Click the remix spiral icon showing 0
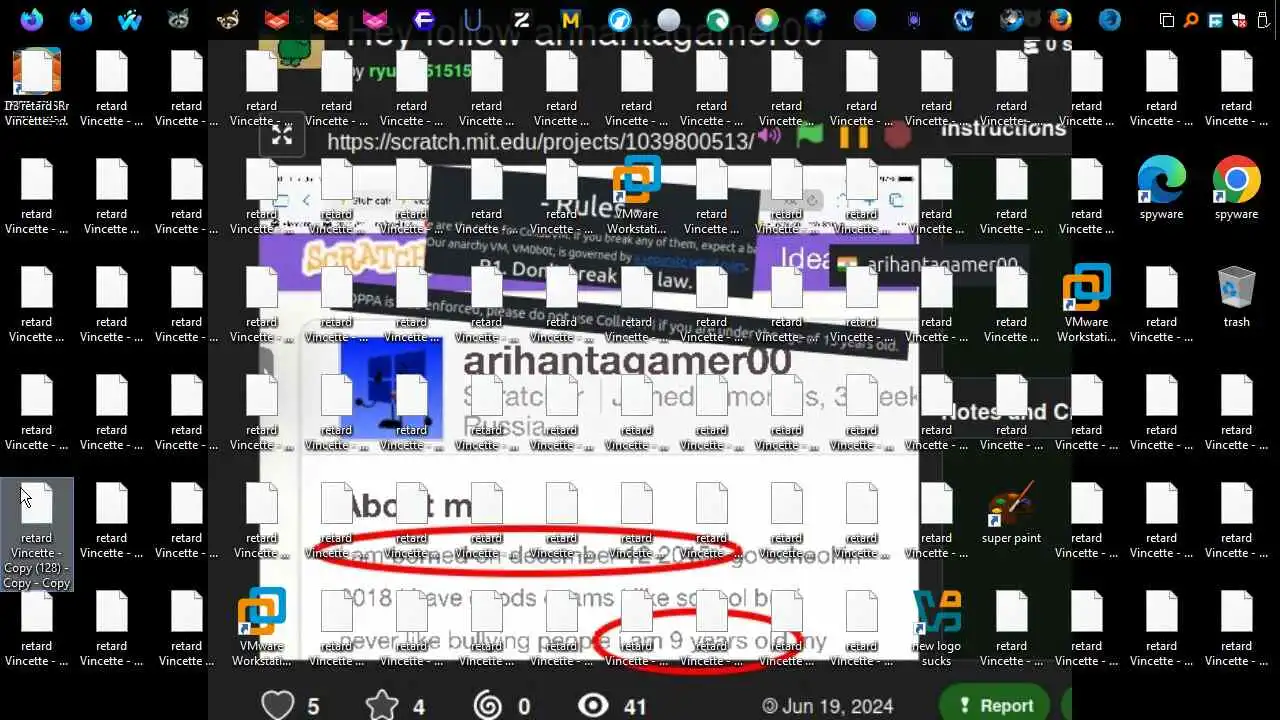The image size is (1280, 720). (487, 705)
